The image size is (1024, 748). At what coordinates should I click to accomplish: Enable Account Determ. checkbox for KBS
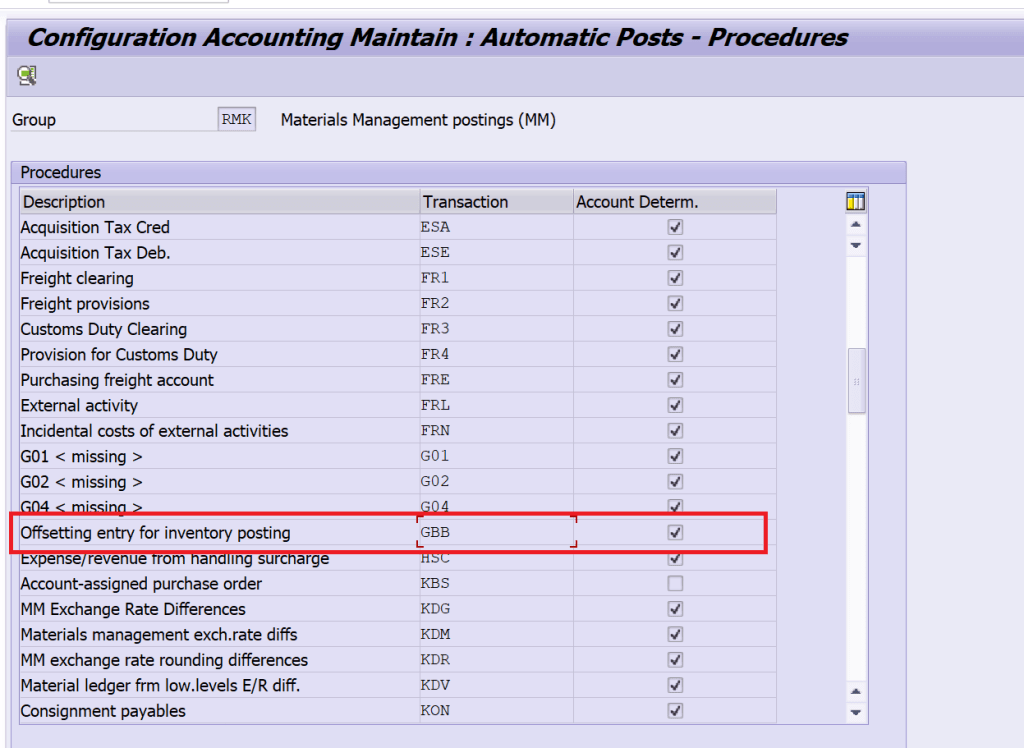pyautogui.click(x=675, y=583)
